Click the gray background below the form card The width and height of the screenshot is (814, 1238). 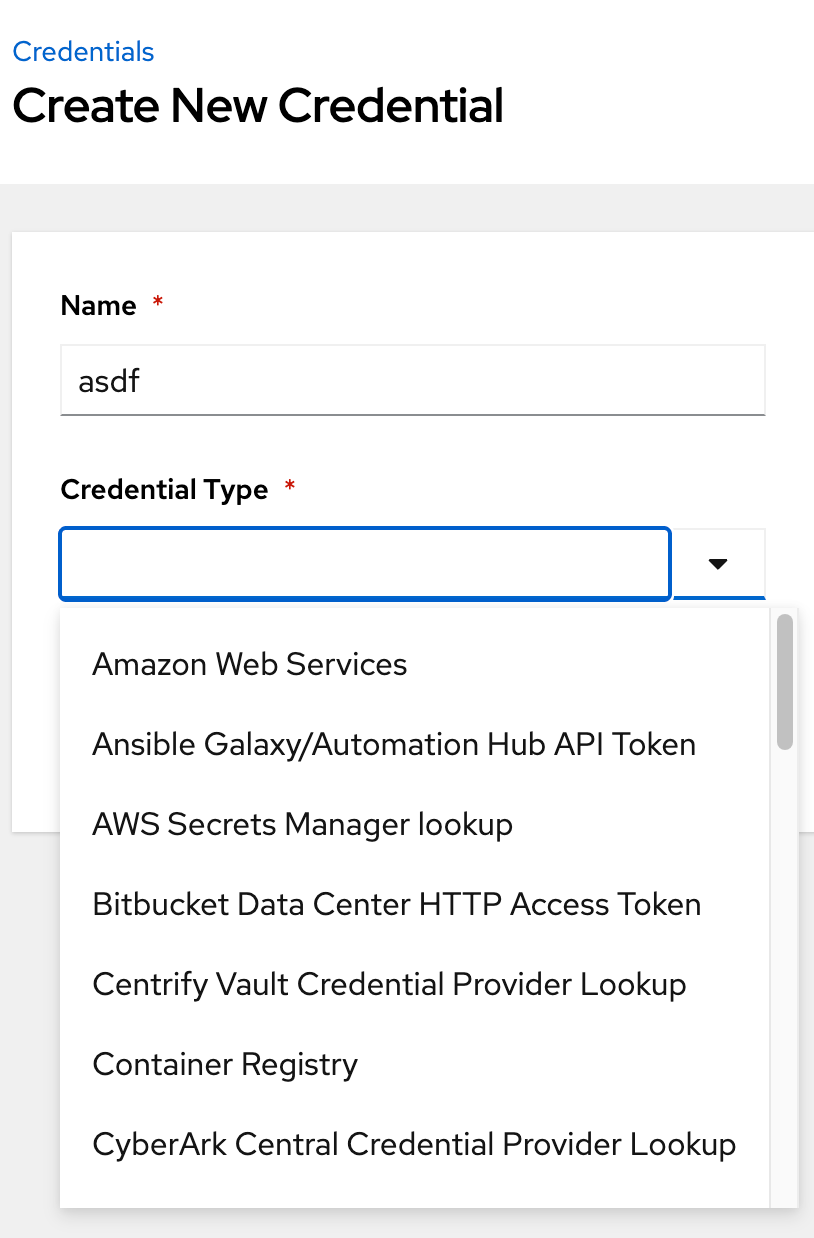pos(30,1000)
